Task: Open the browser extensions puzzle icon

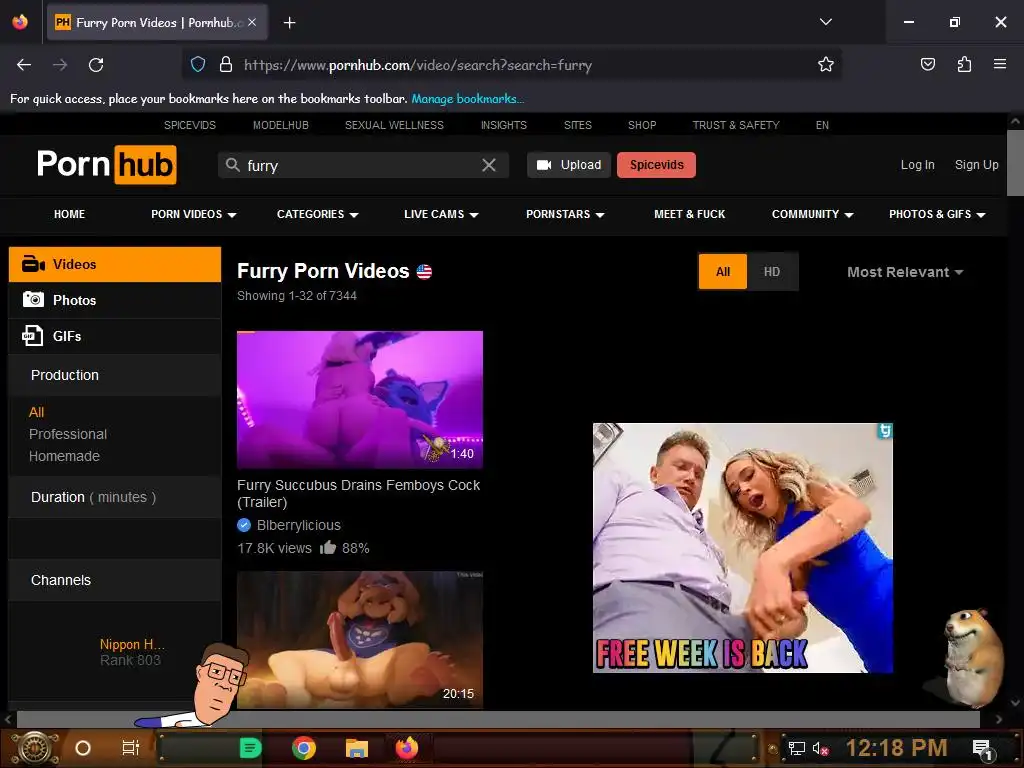Action: (964, 64)
